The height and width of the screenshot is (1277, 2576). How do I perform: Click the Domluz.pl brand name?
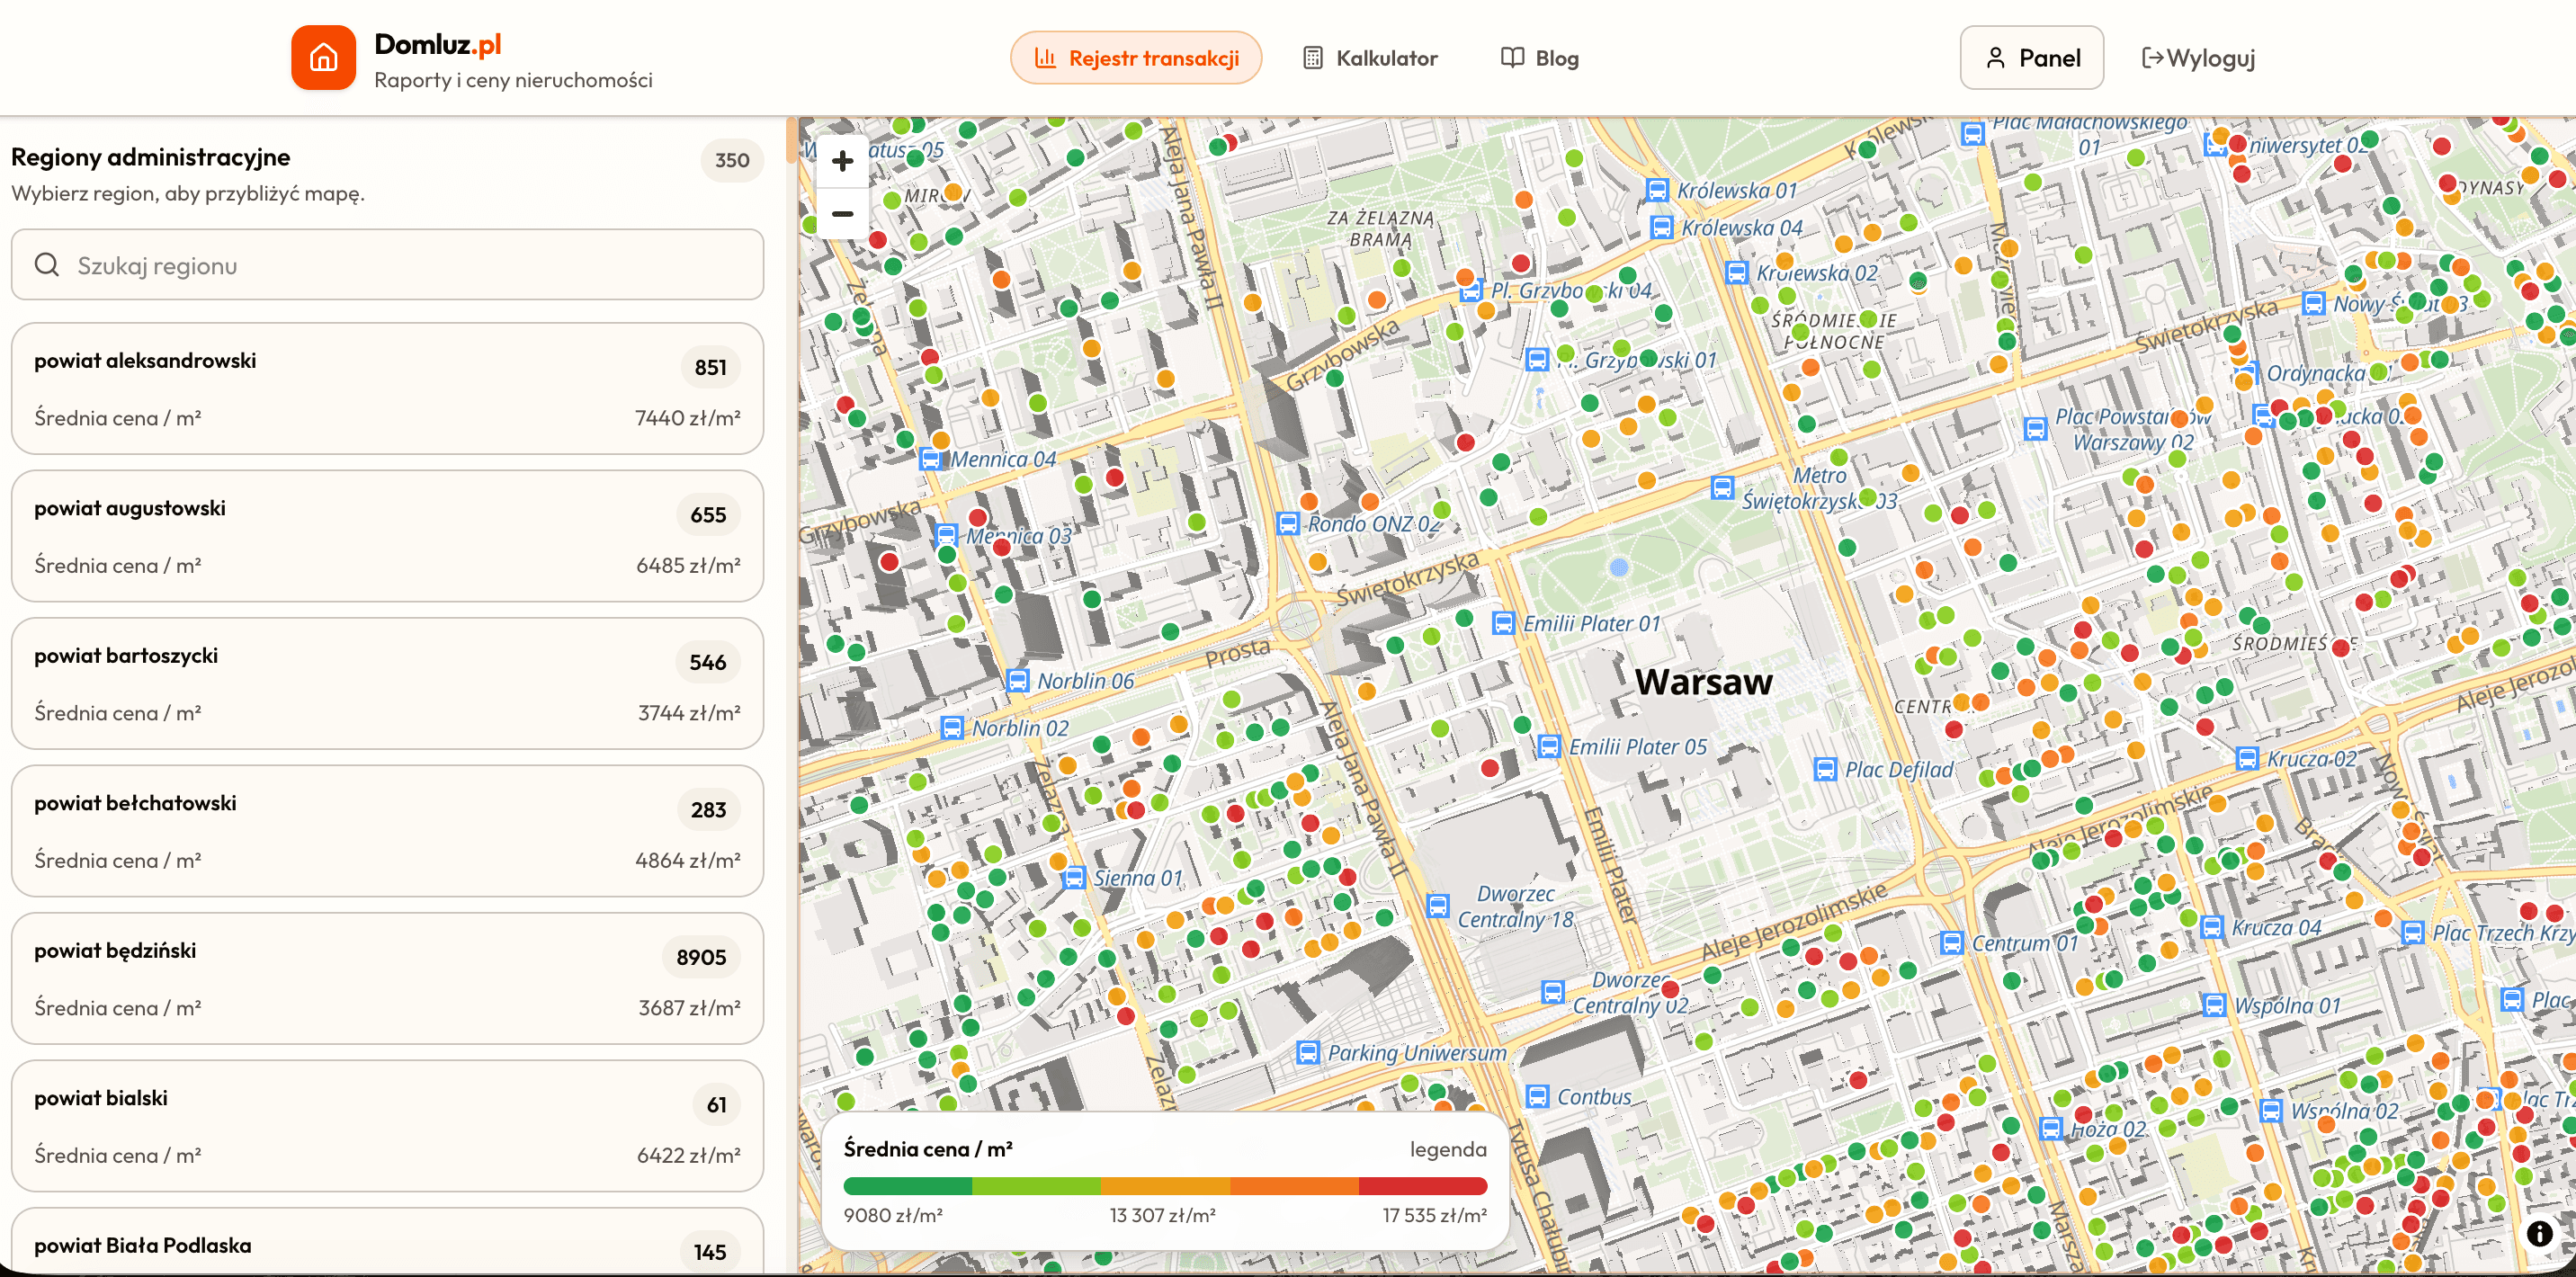(x=438, y=44)
